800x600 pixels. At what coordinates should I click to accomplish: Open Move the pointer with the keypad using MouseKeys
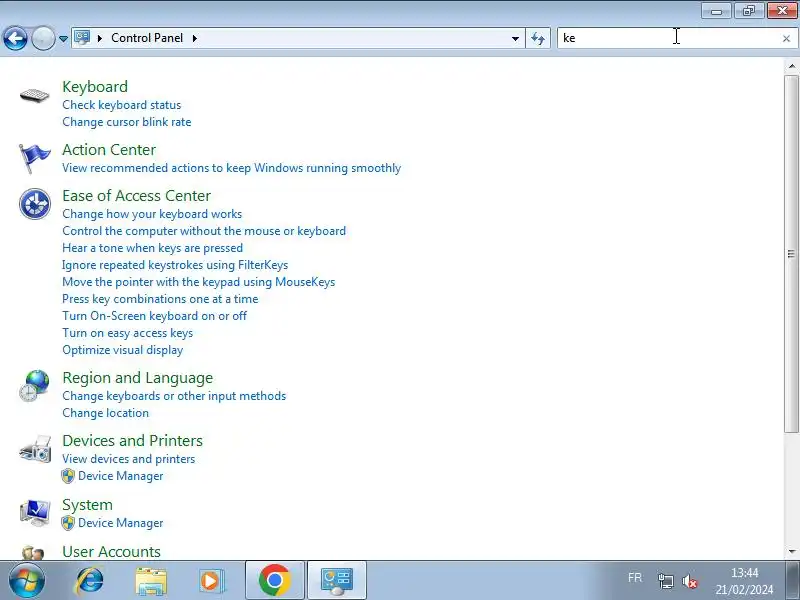click(x=198, y=282)
